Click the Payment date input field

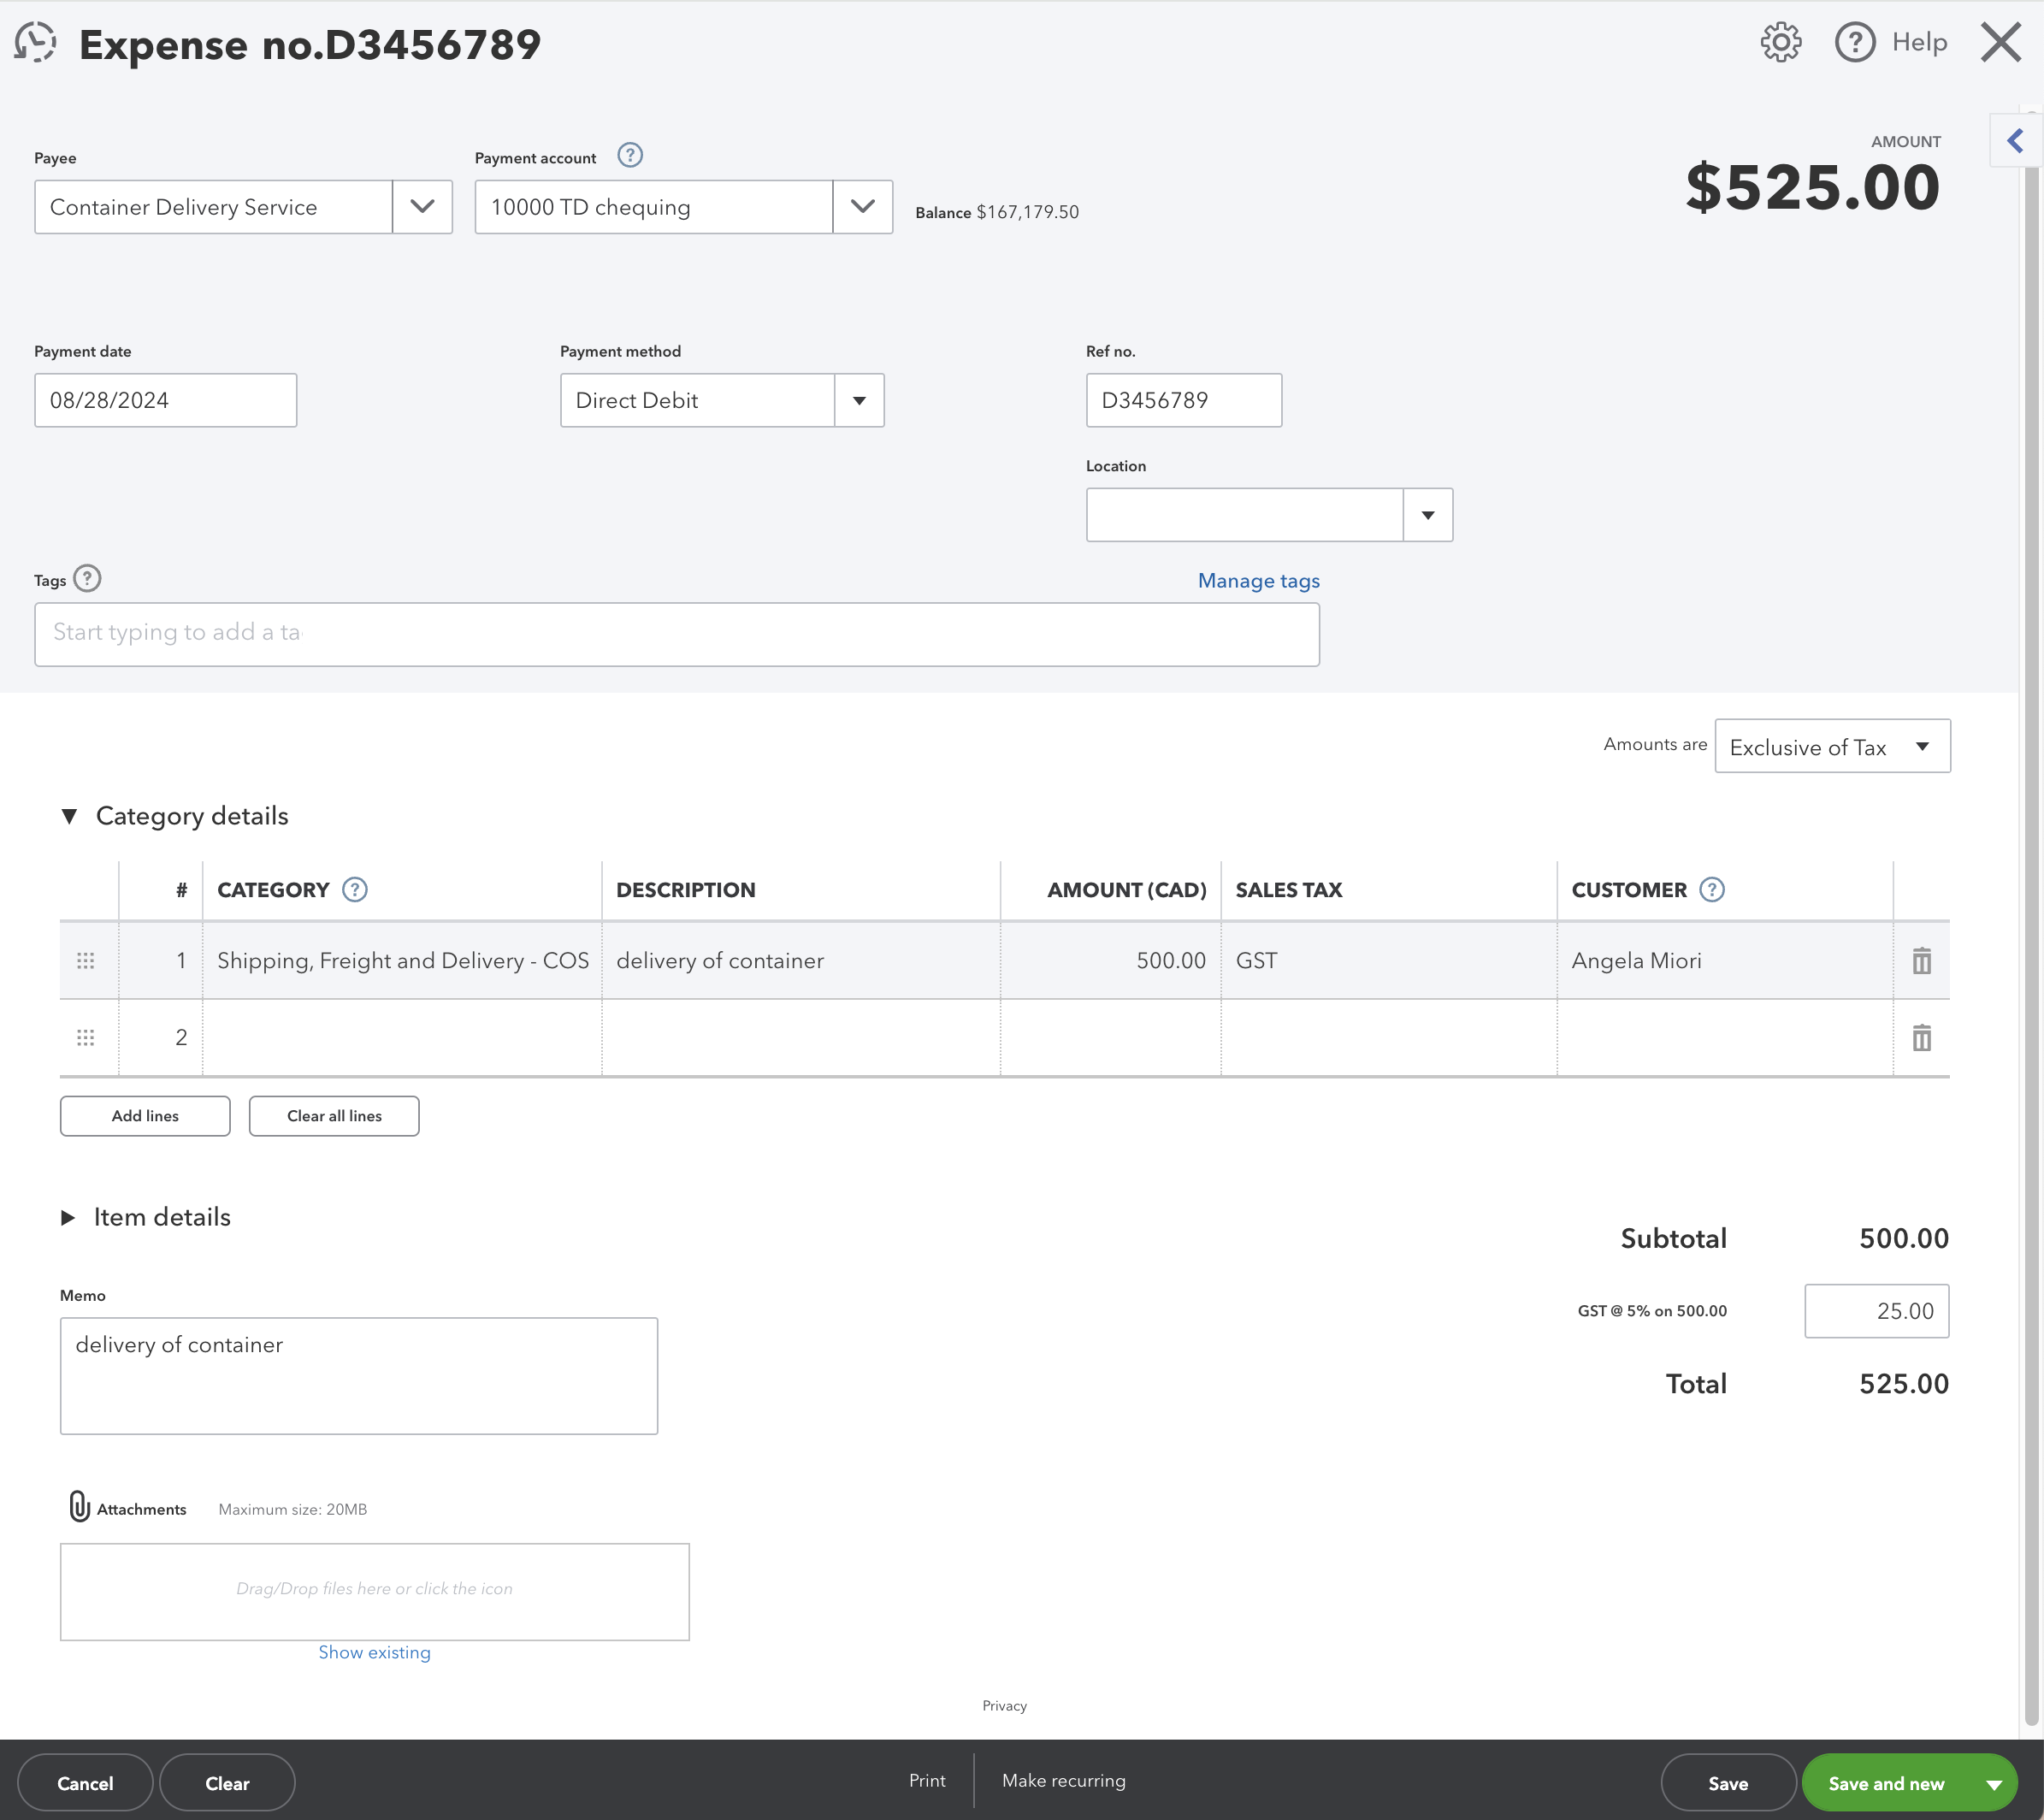(x=165, y=400)
